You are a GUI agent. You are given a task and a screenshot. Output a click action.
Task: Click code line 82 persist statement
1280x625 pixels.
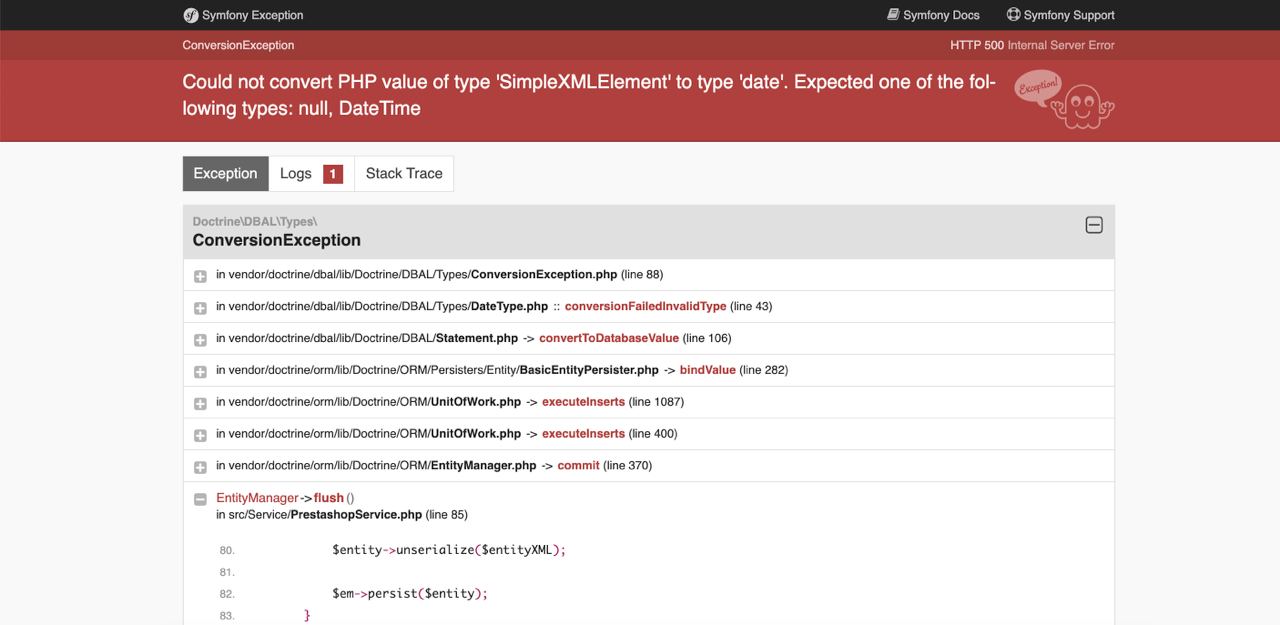(x=410, y=594)
